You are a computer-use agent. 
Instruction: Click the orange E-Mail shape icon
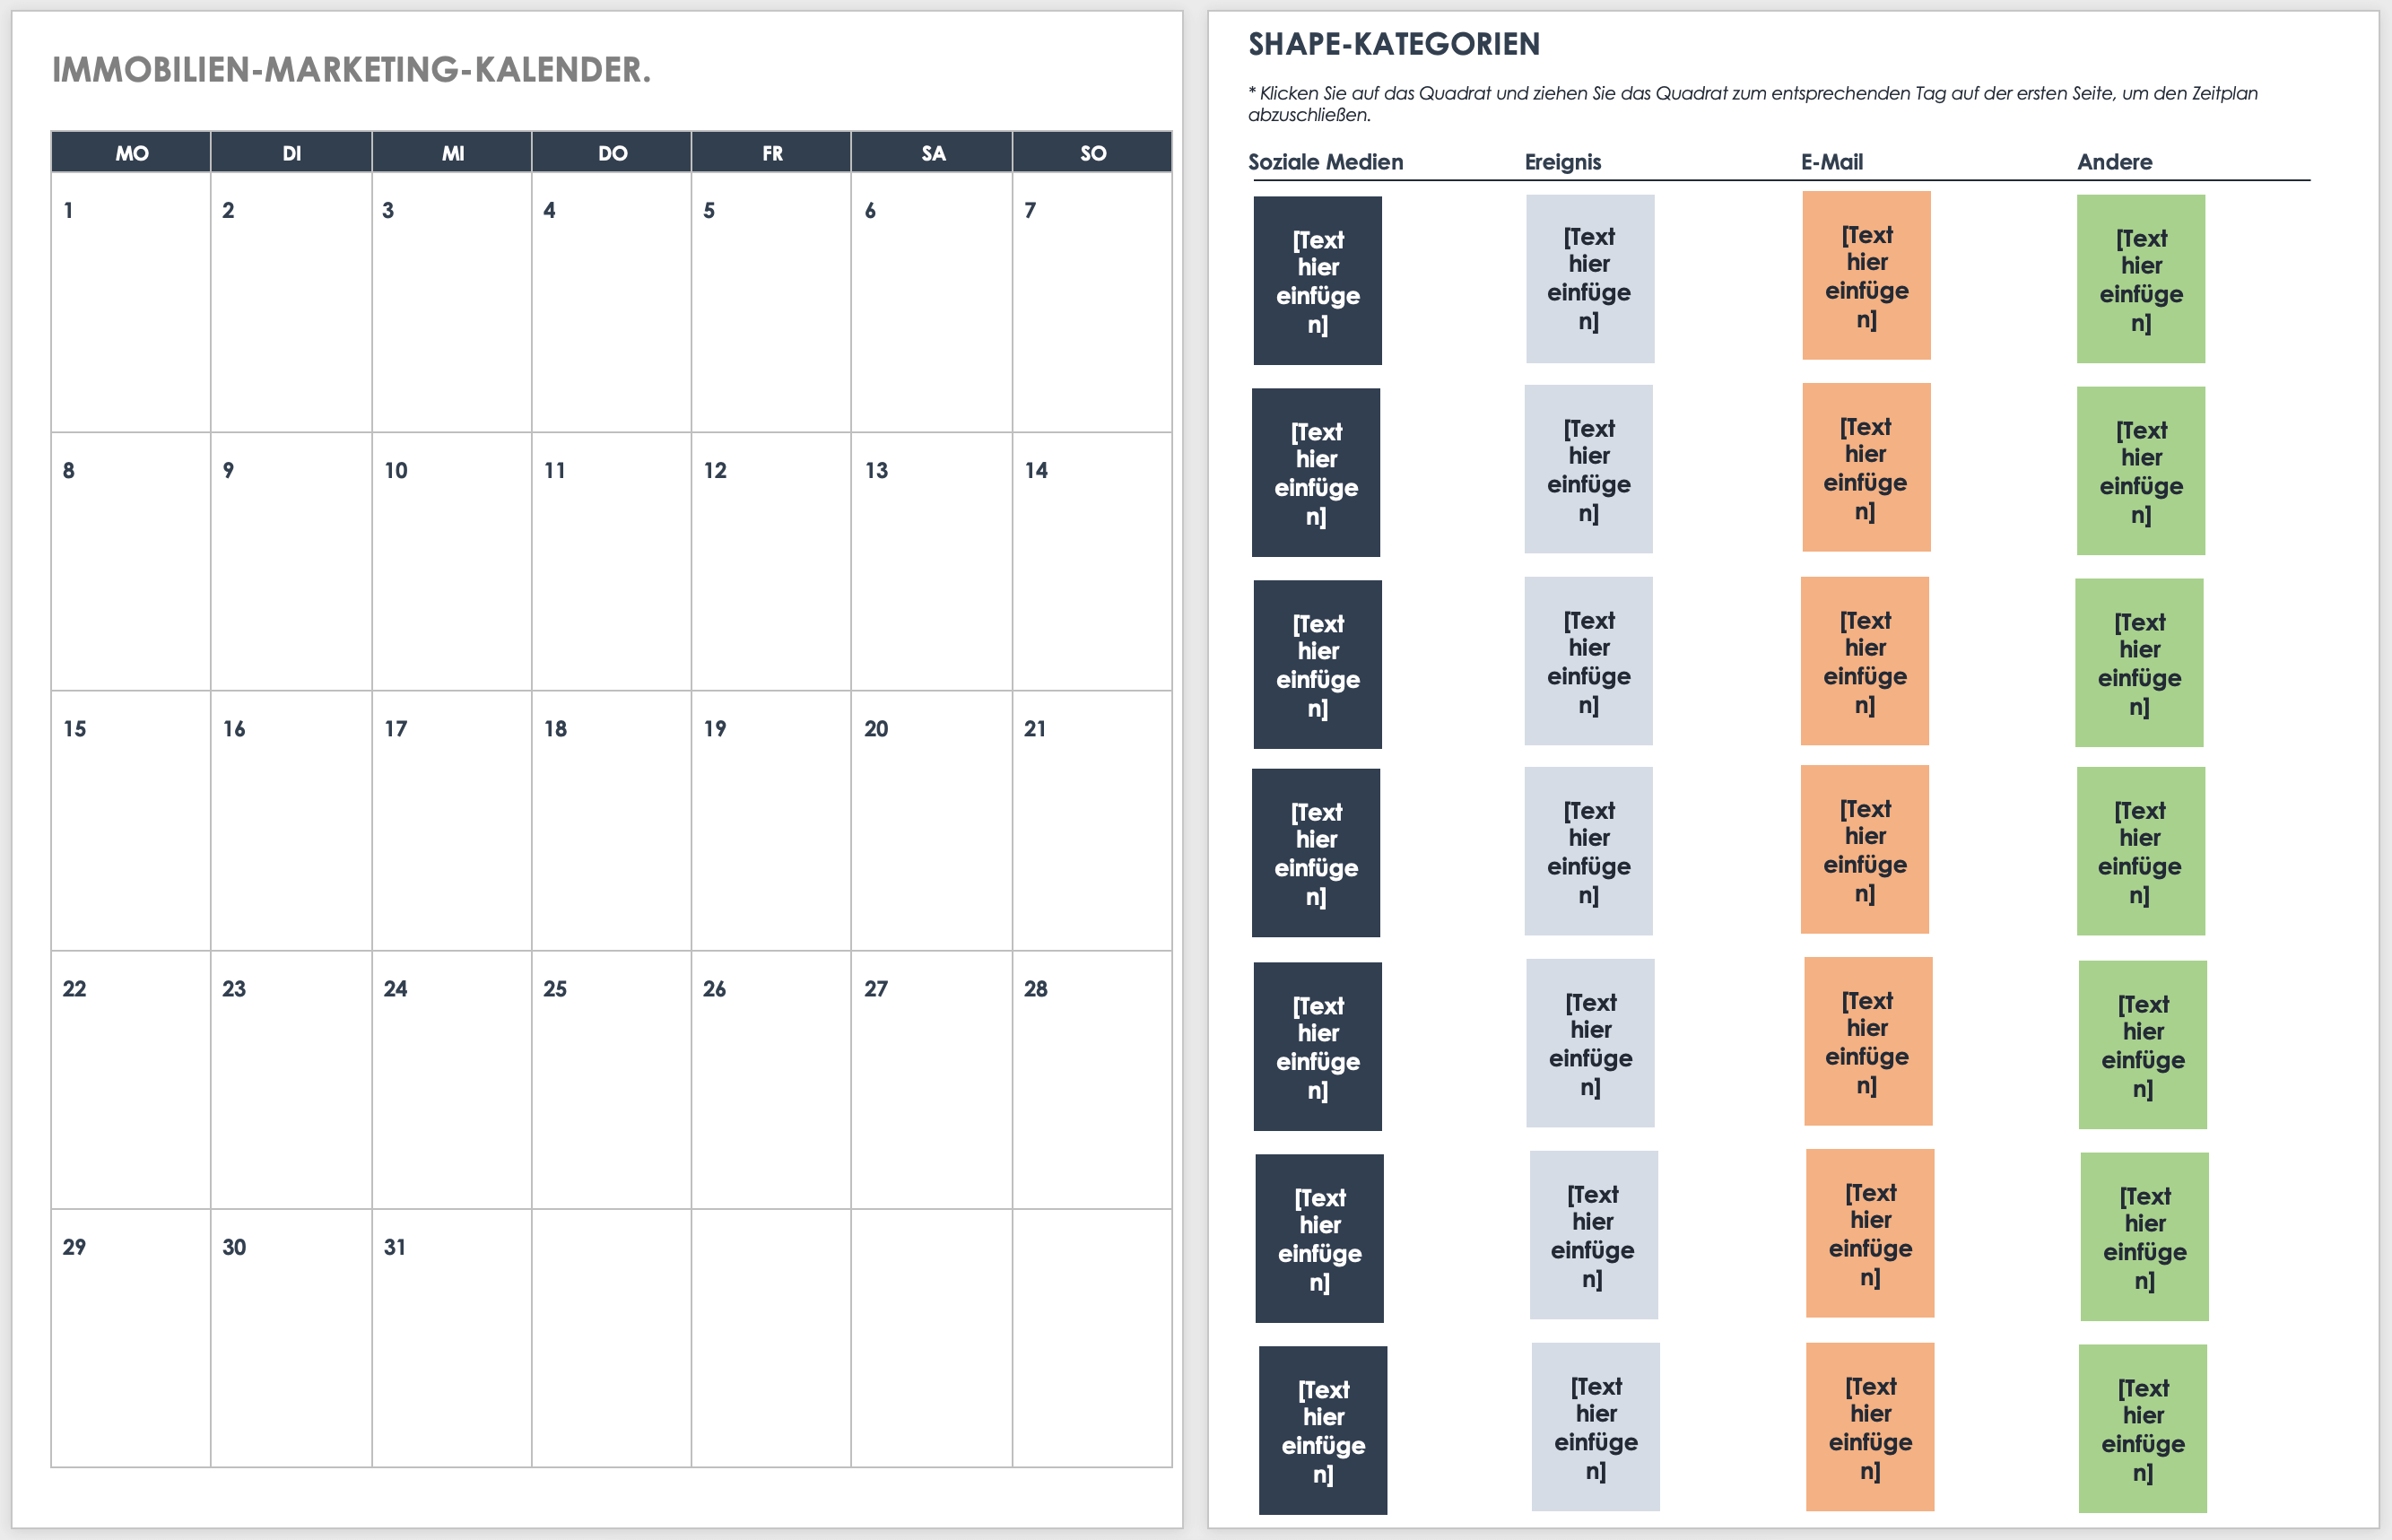[x=1874, y=279]
